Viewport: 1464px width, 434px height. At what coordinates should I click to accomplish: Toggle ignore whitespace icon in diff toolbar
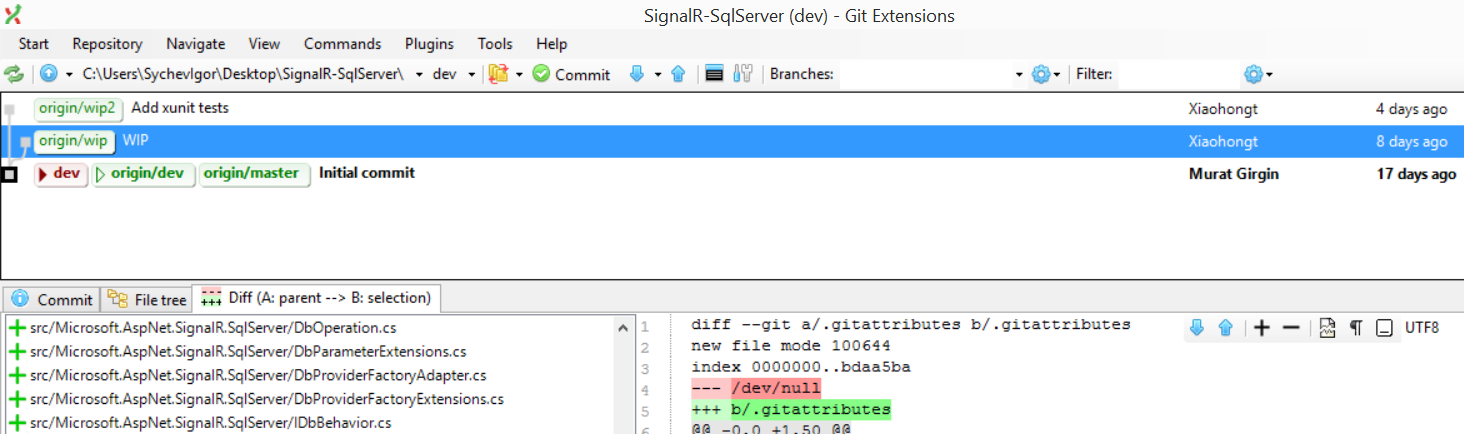click(x=1385, y=328)
